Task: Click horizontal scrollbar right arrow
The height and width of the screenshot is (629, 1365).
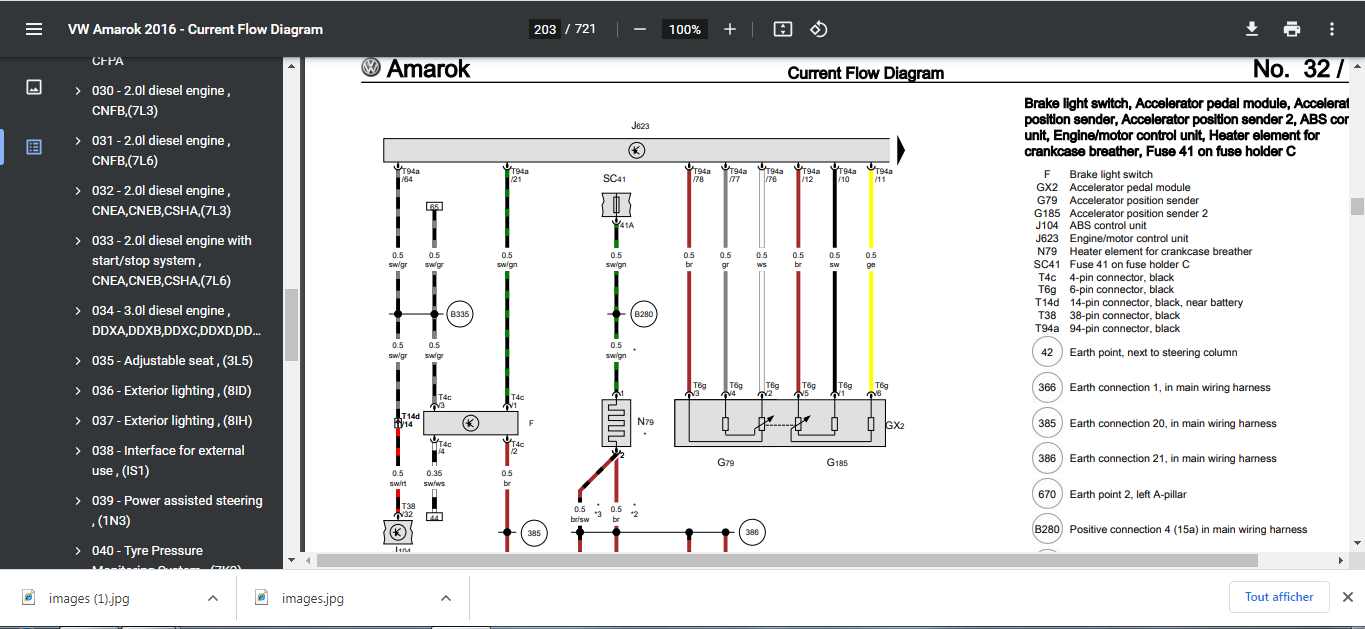Action: 1341,560
